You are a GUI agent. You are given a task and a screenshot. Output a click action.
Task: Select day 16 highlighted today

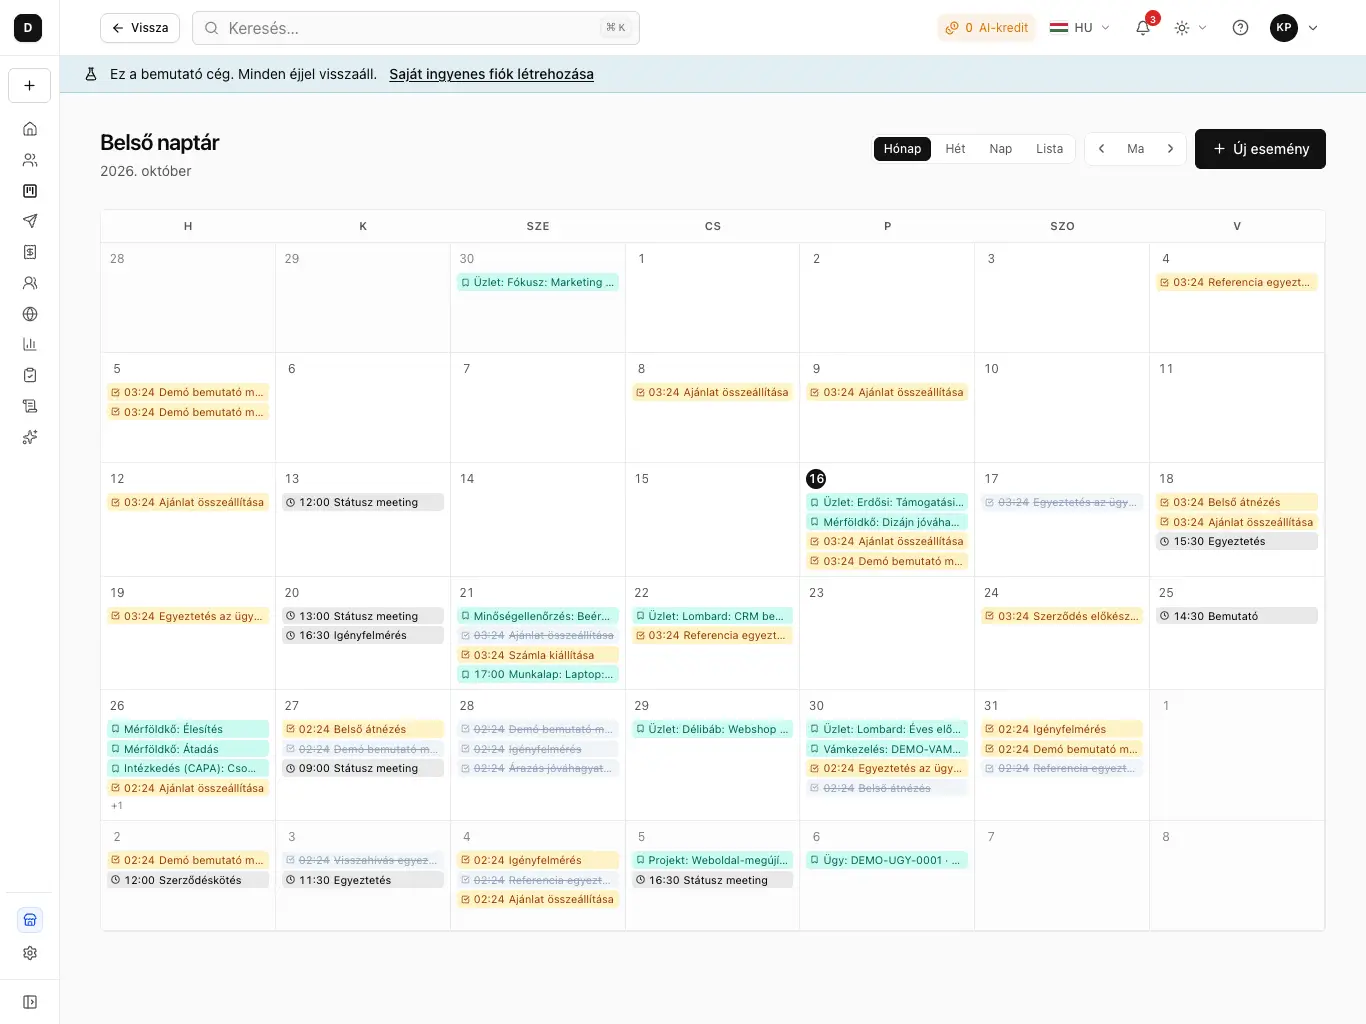pos(816,479)
